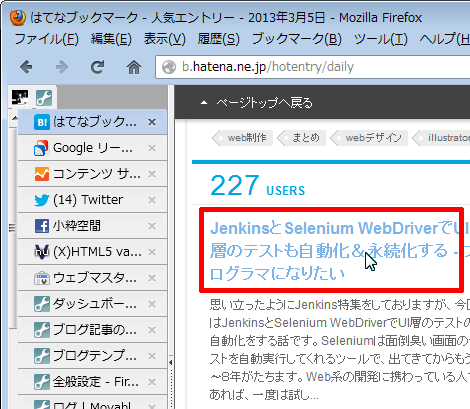Click the B! Hatena favicon on the active tab
This screenshot has width=470, height=409.
(42, 122)
